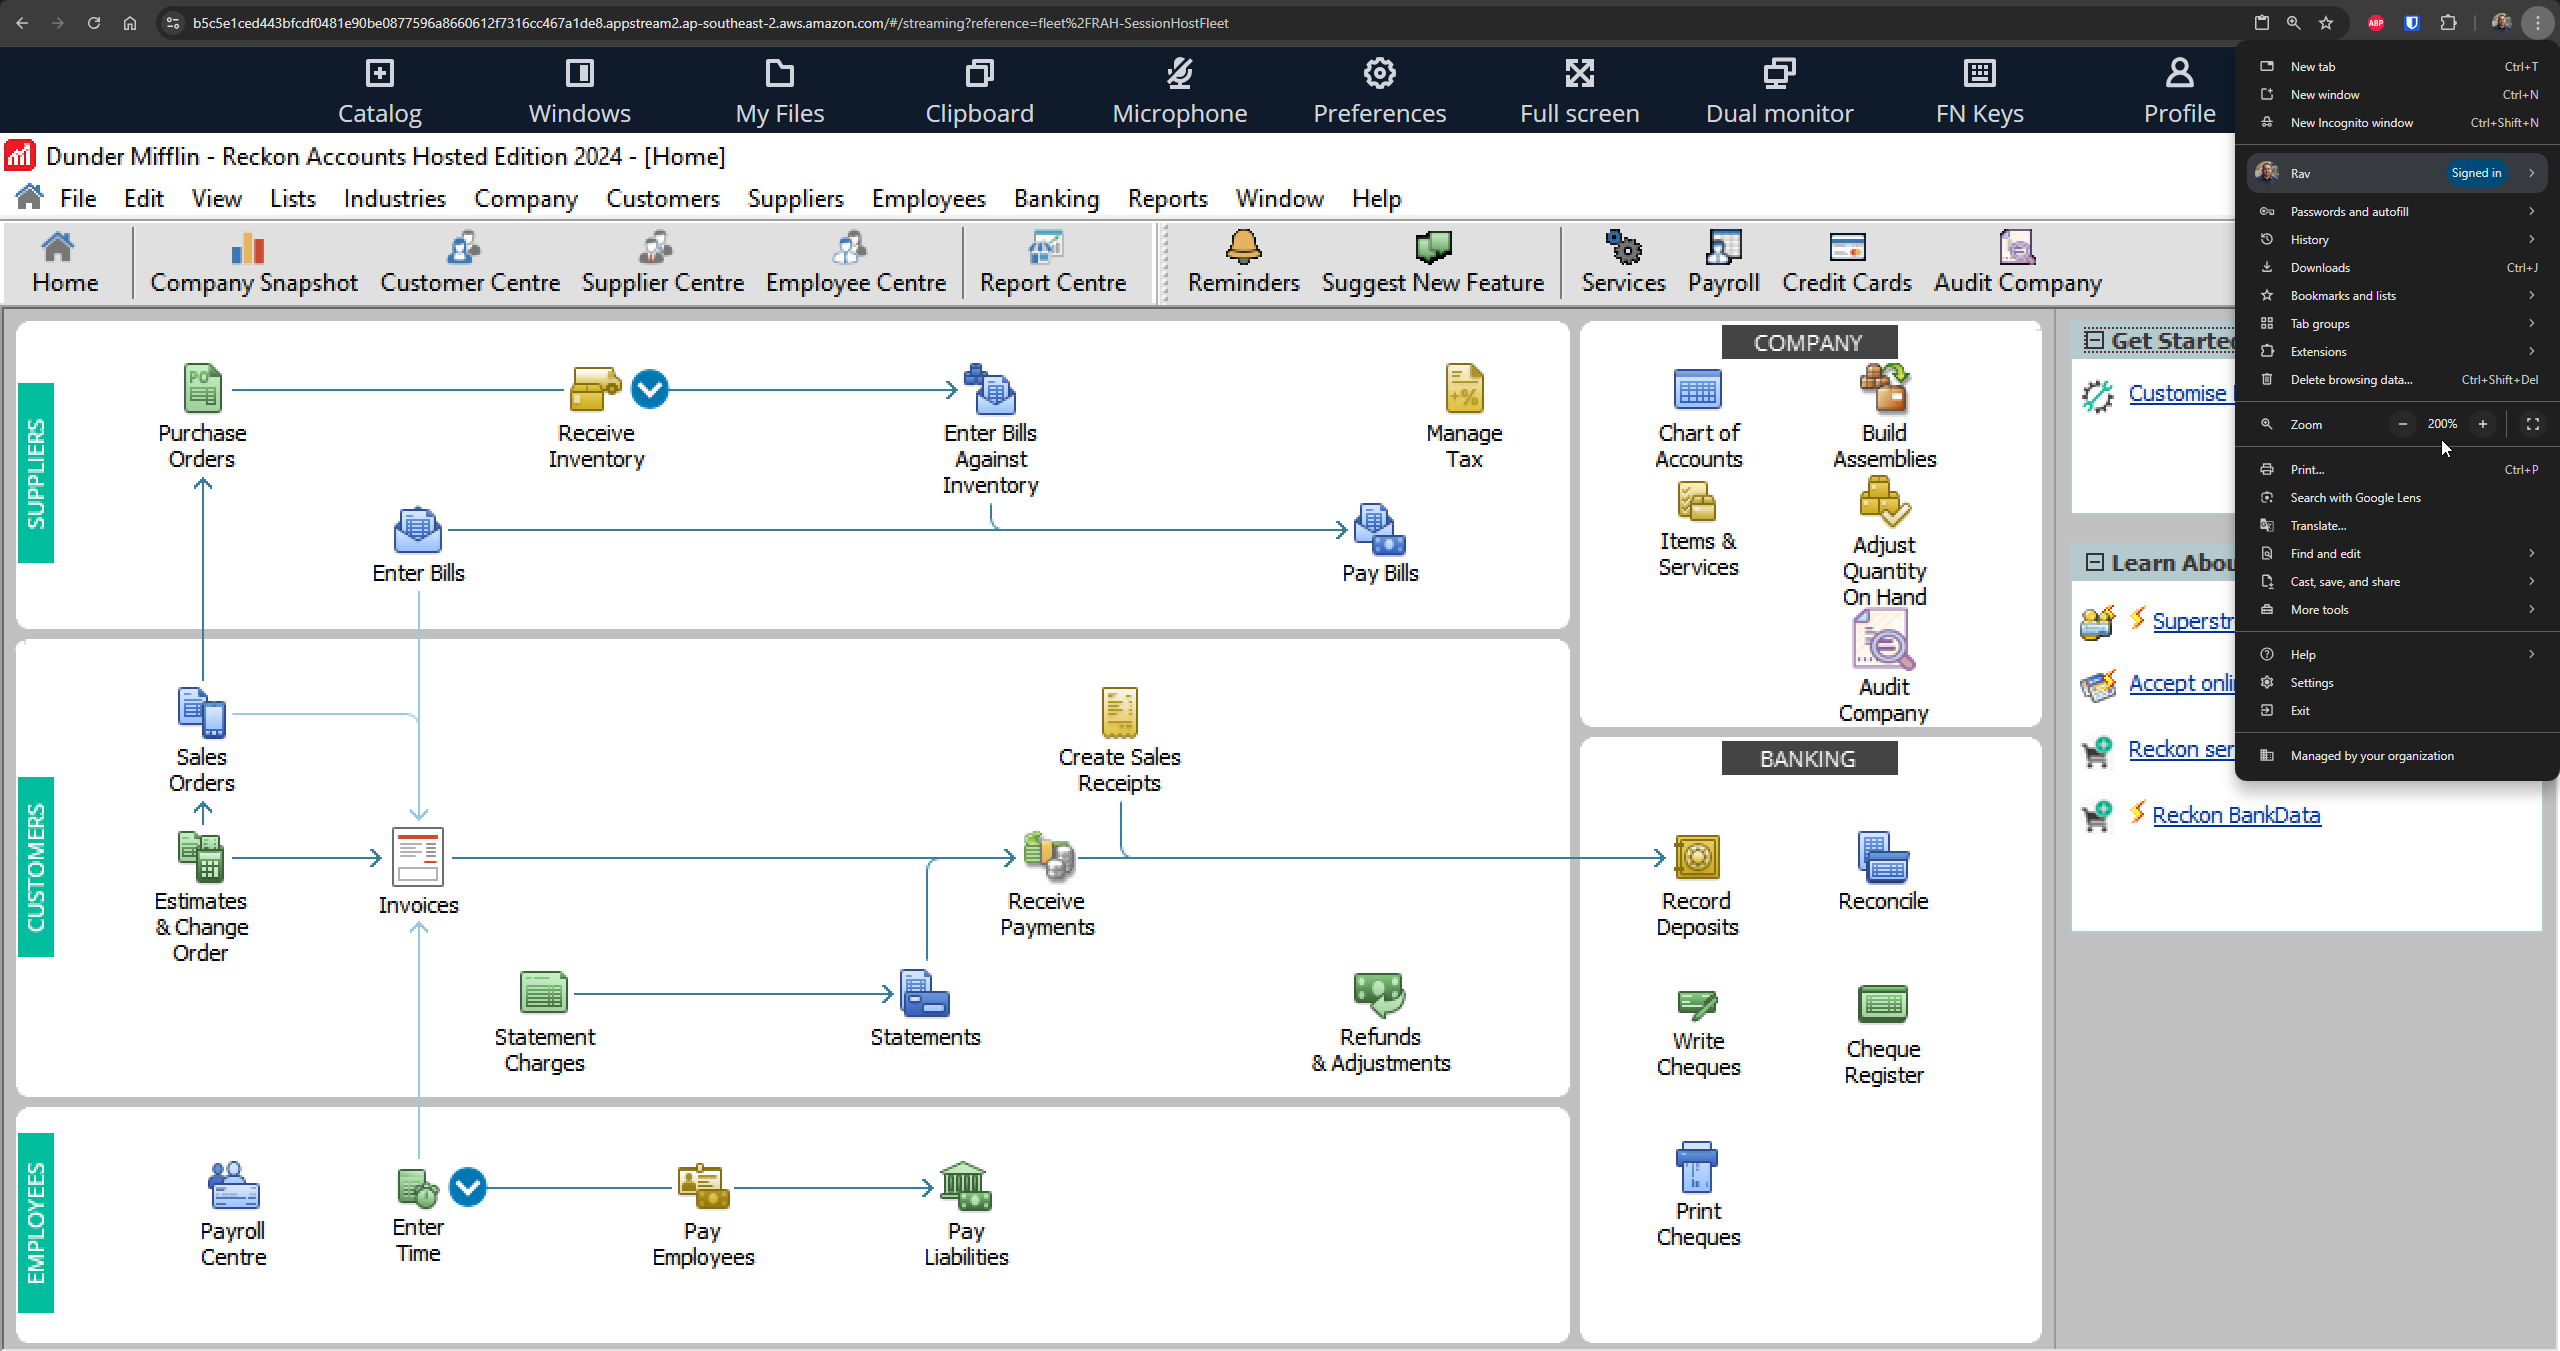This screenshot has height=1351, width=2560.
Task: Open the Pay Liabilities icon
Action: (965, 1187)
